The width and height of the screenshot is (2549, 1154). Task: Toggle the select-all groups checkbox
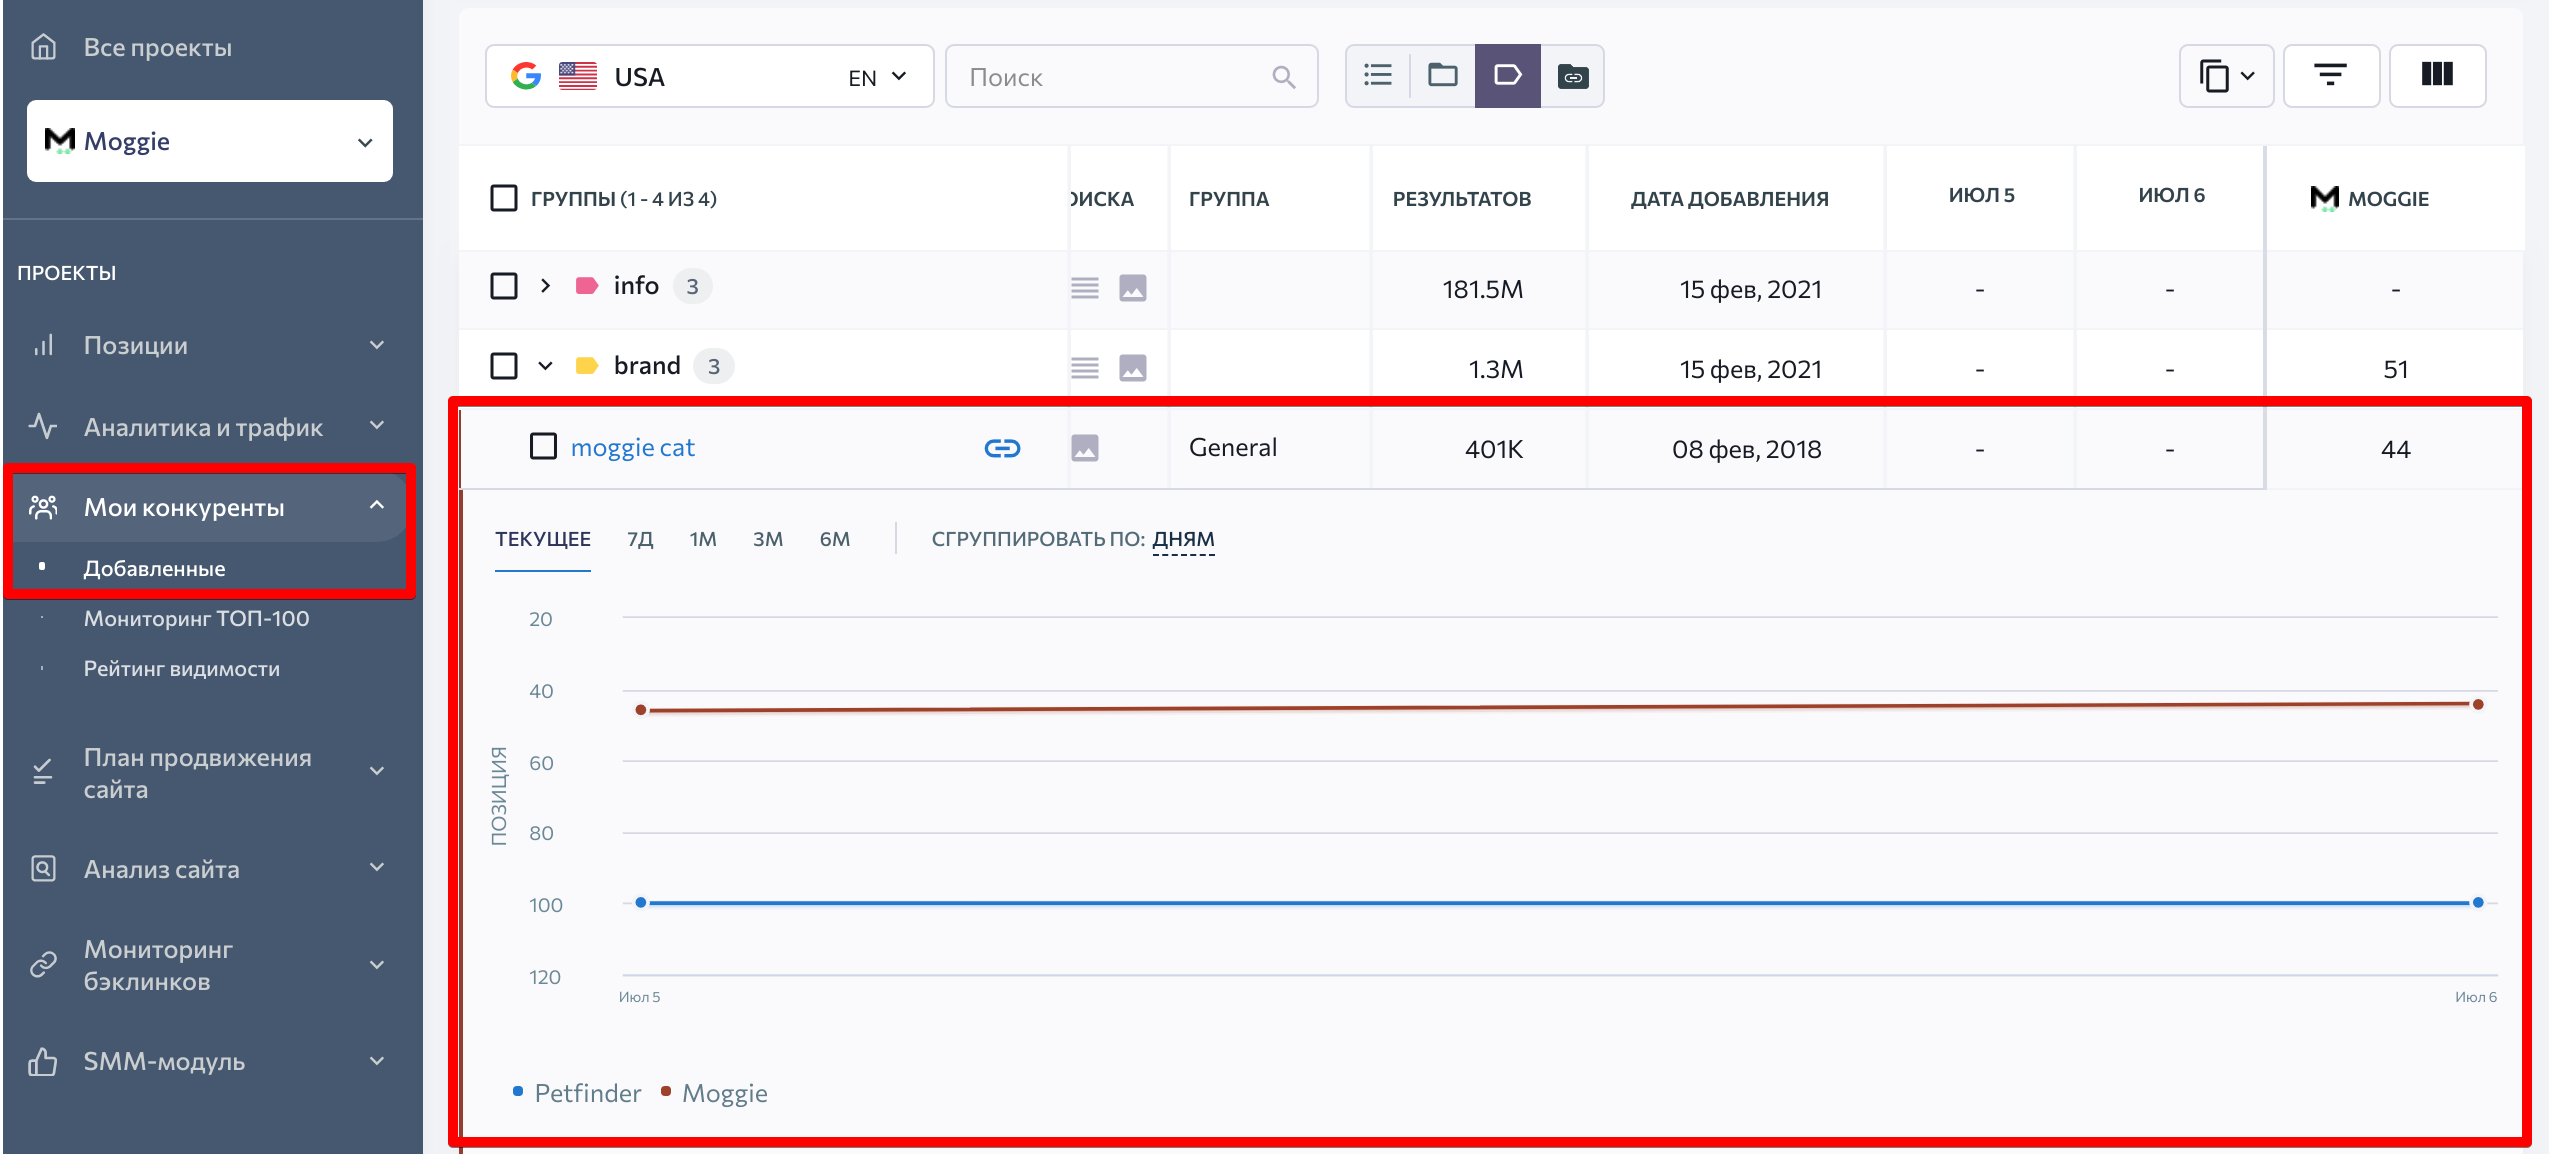(504, 198)
